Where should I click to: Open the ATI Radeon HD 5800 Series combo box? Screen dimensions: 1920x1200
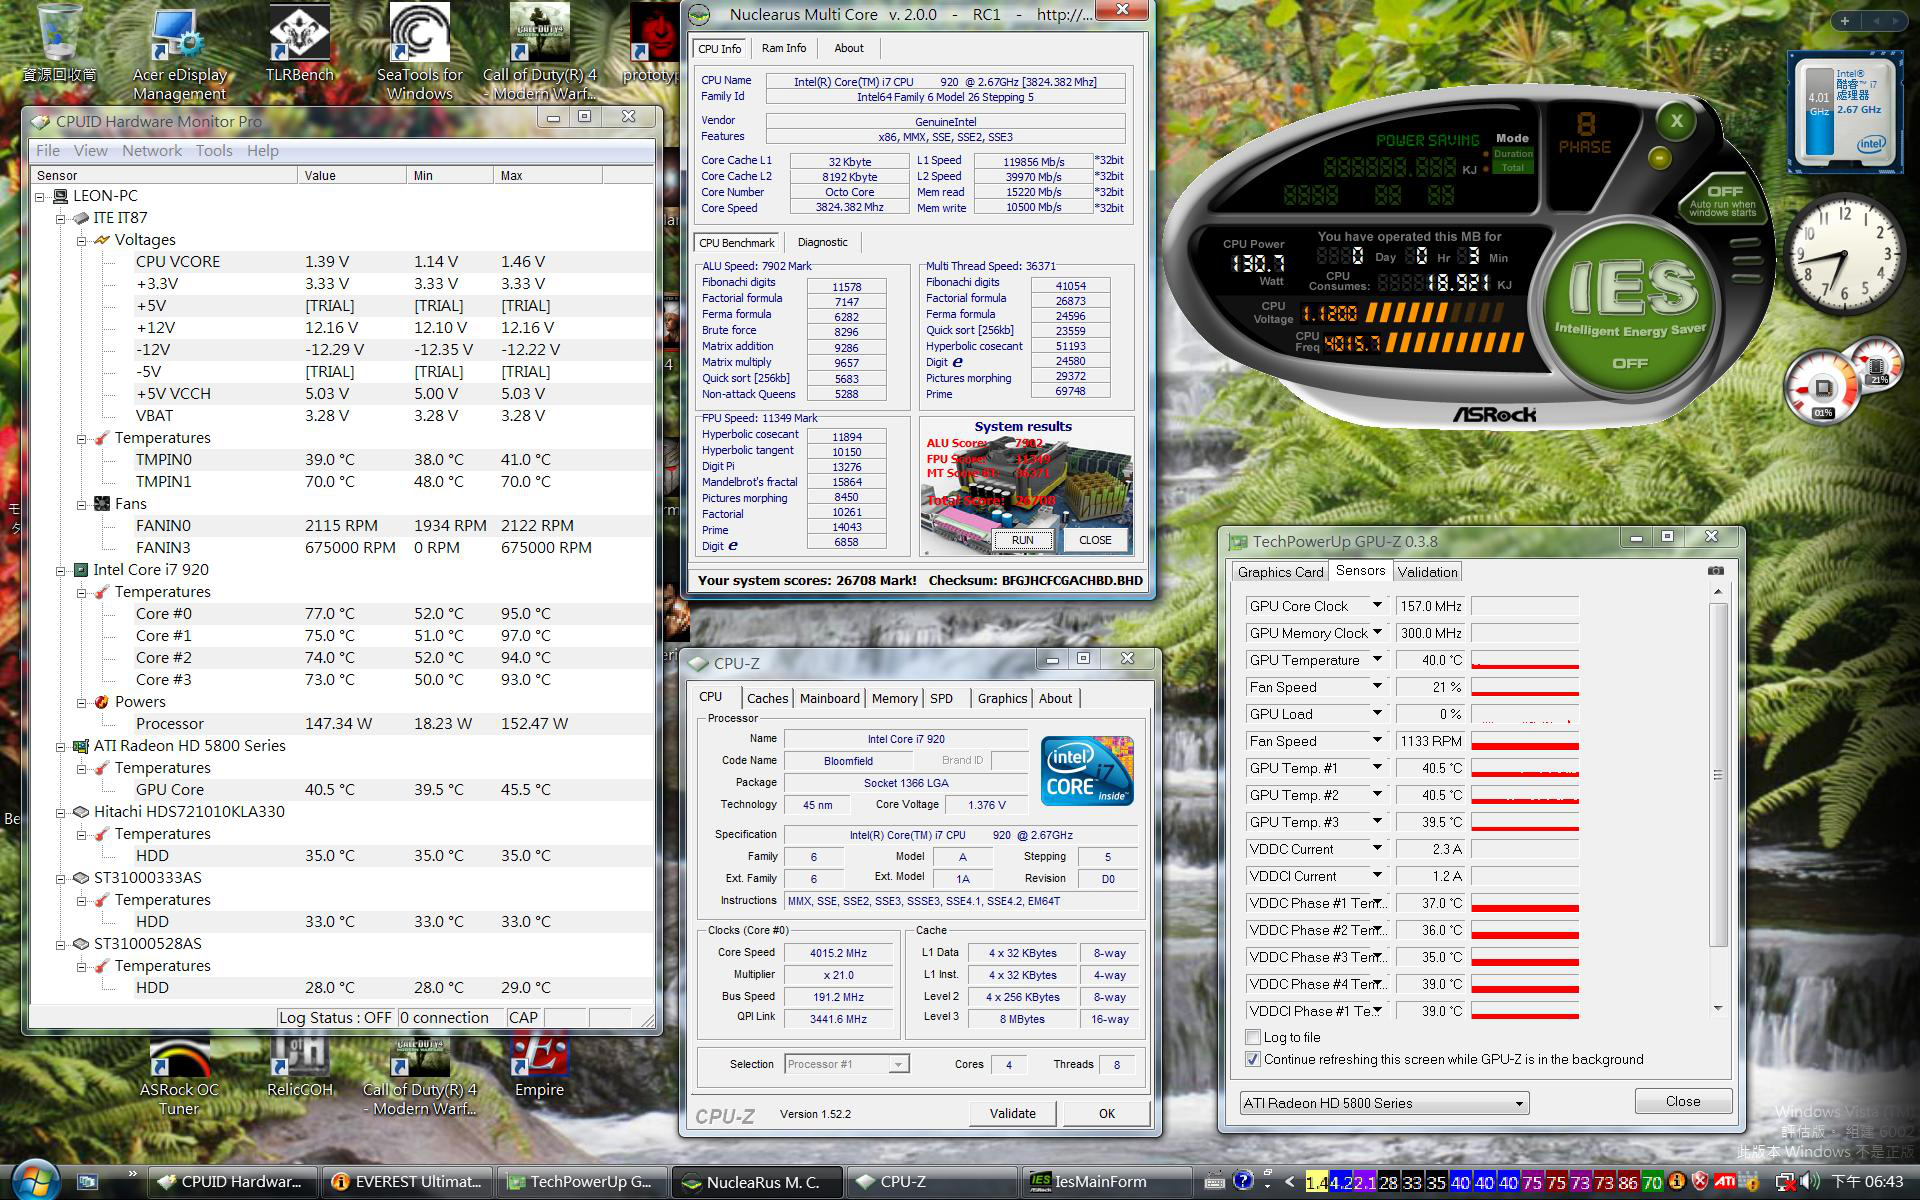click(x=1384, y=1103)
